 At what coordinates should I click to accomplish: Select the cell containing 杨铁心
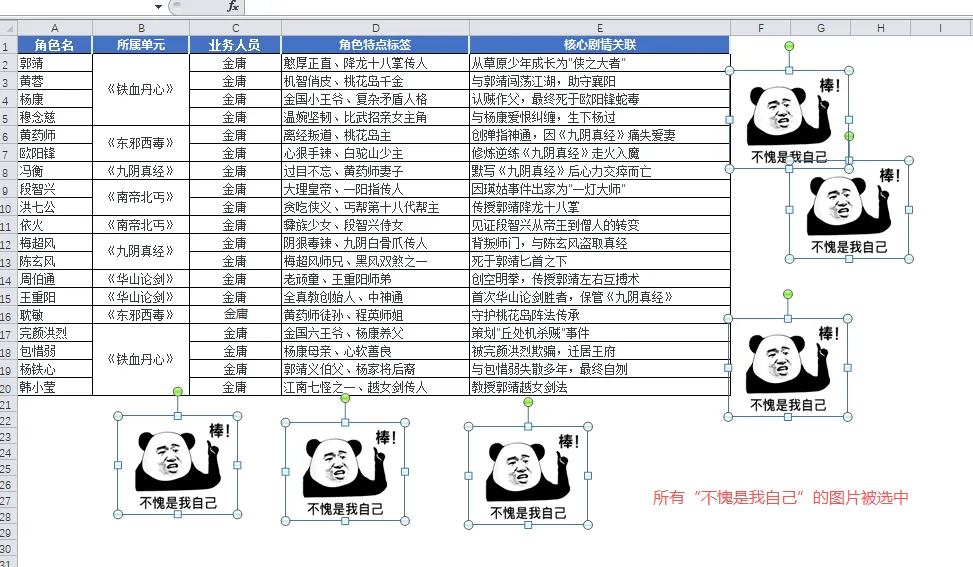click(55, 369)
